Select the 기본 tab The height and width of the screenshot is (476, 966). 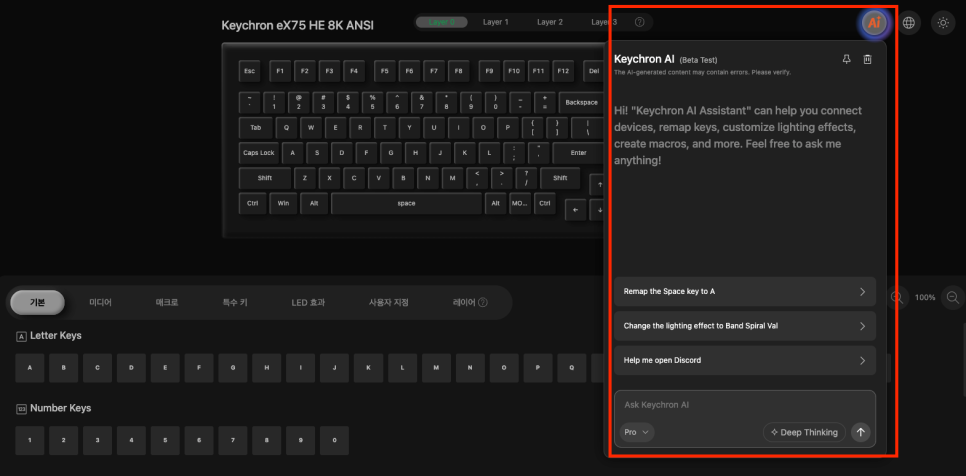(x=38, y=302)
